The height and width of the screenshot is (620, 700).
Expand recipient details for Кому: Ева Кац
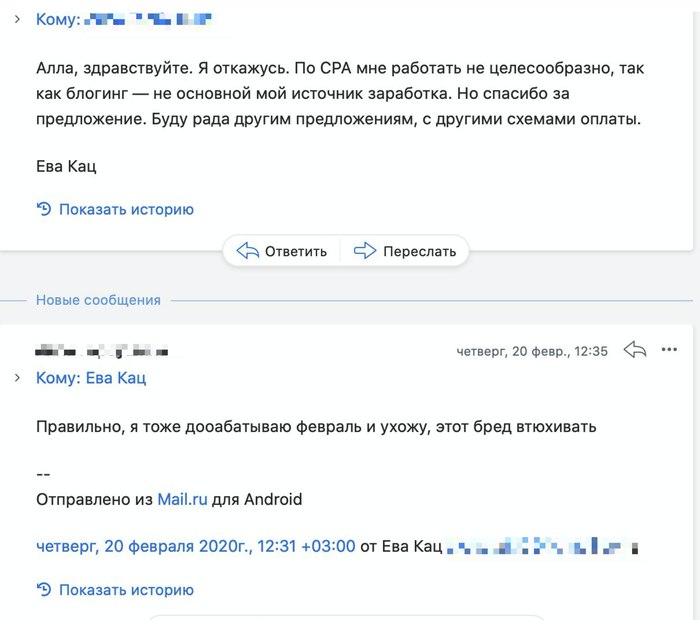click(x=17, y=378)
